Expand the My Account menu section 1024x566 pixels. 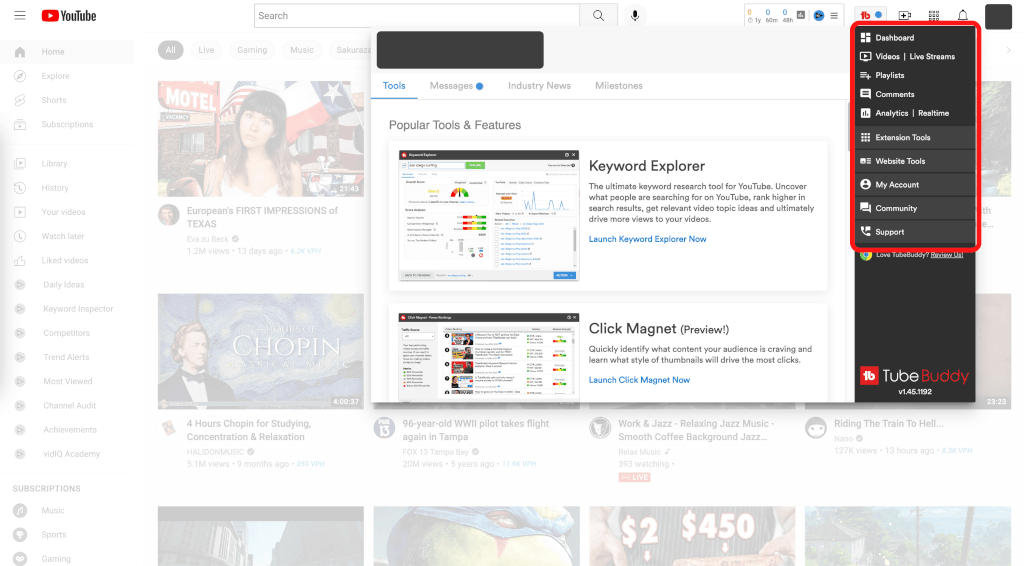(x=897, y=185)
